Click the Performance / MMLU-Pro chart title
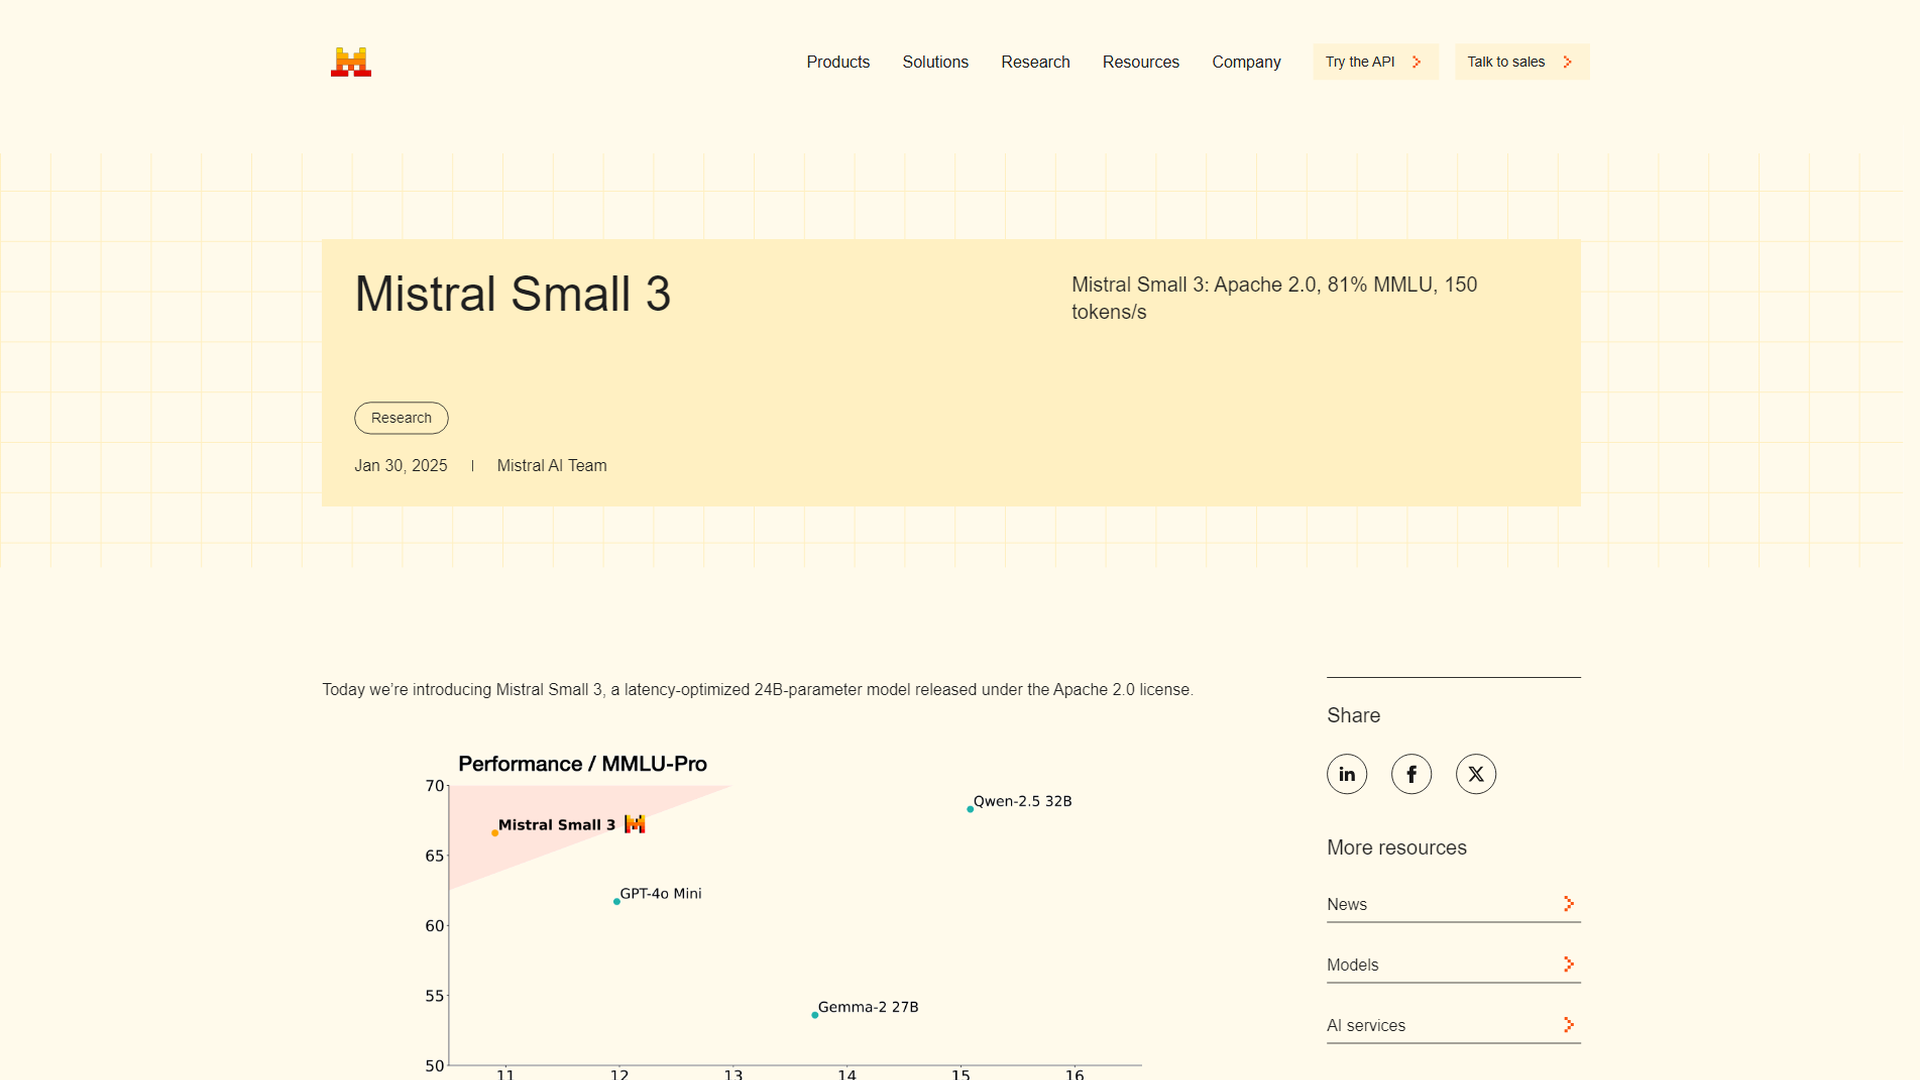 click(582, 764)
